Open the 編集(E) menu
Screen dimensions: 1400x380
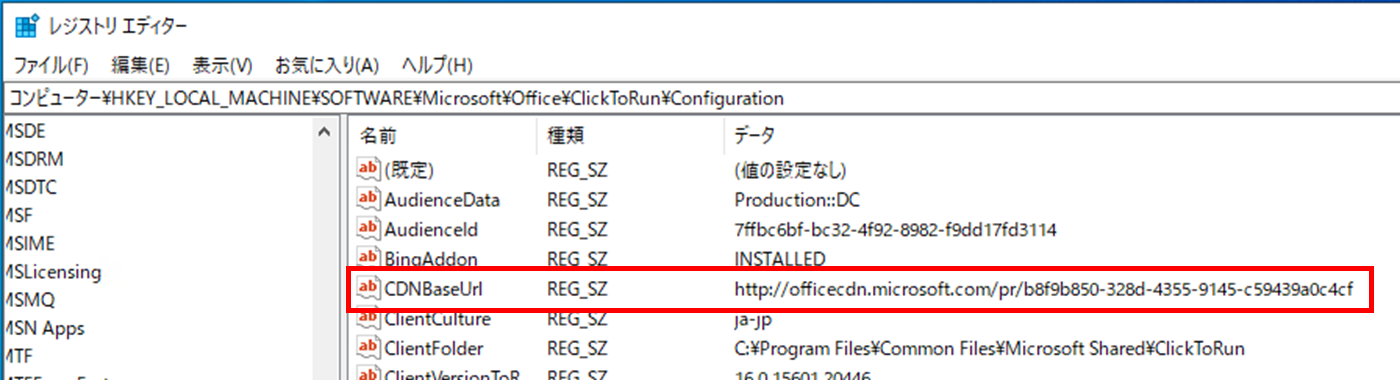141,66
